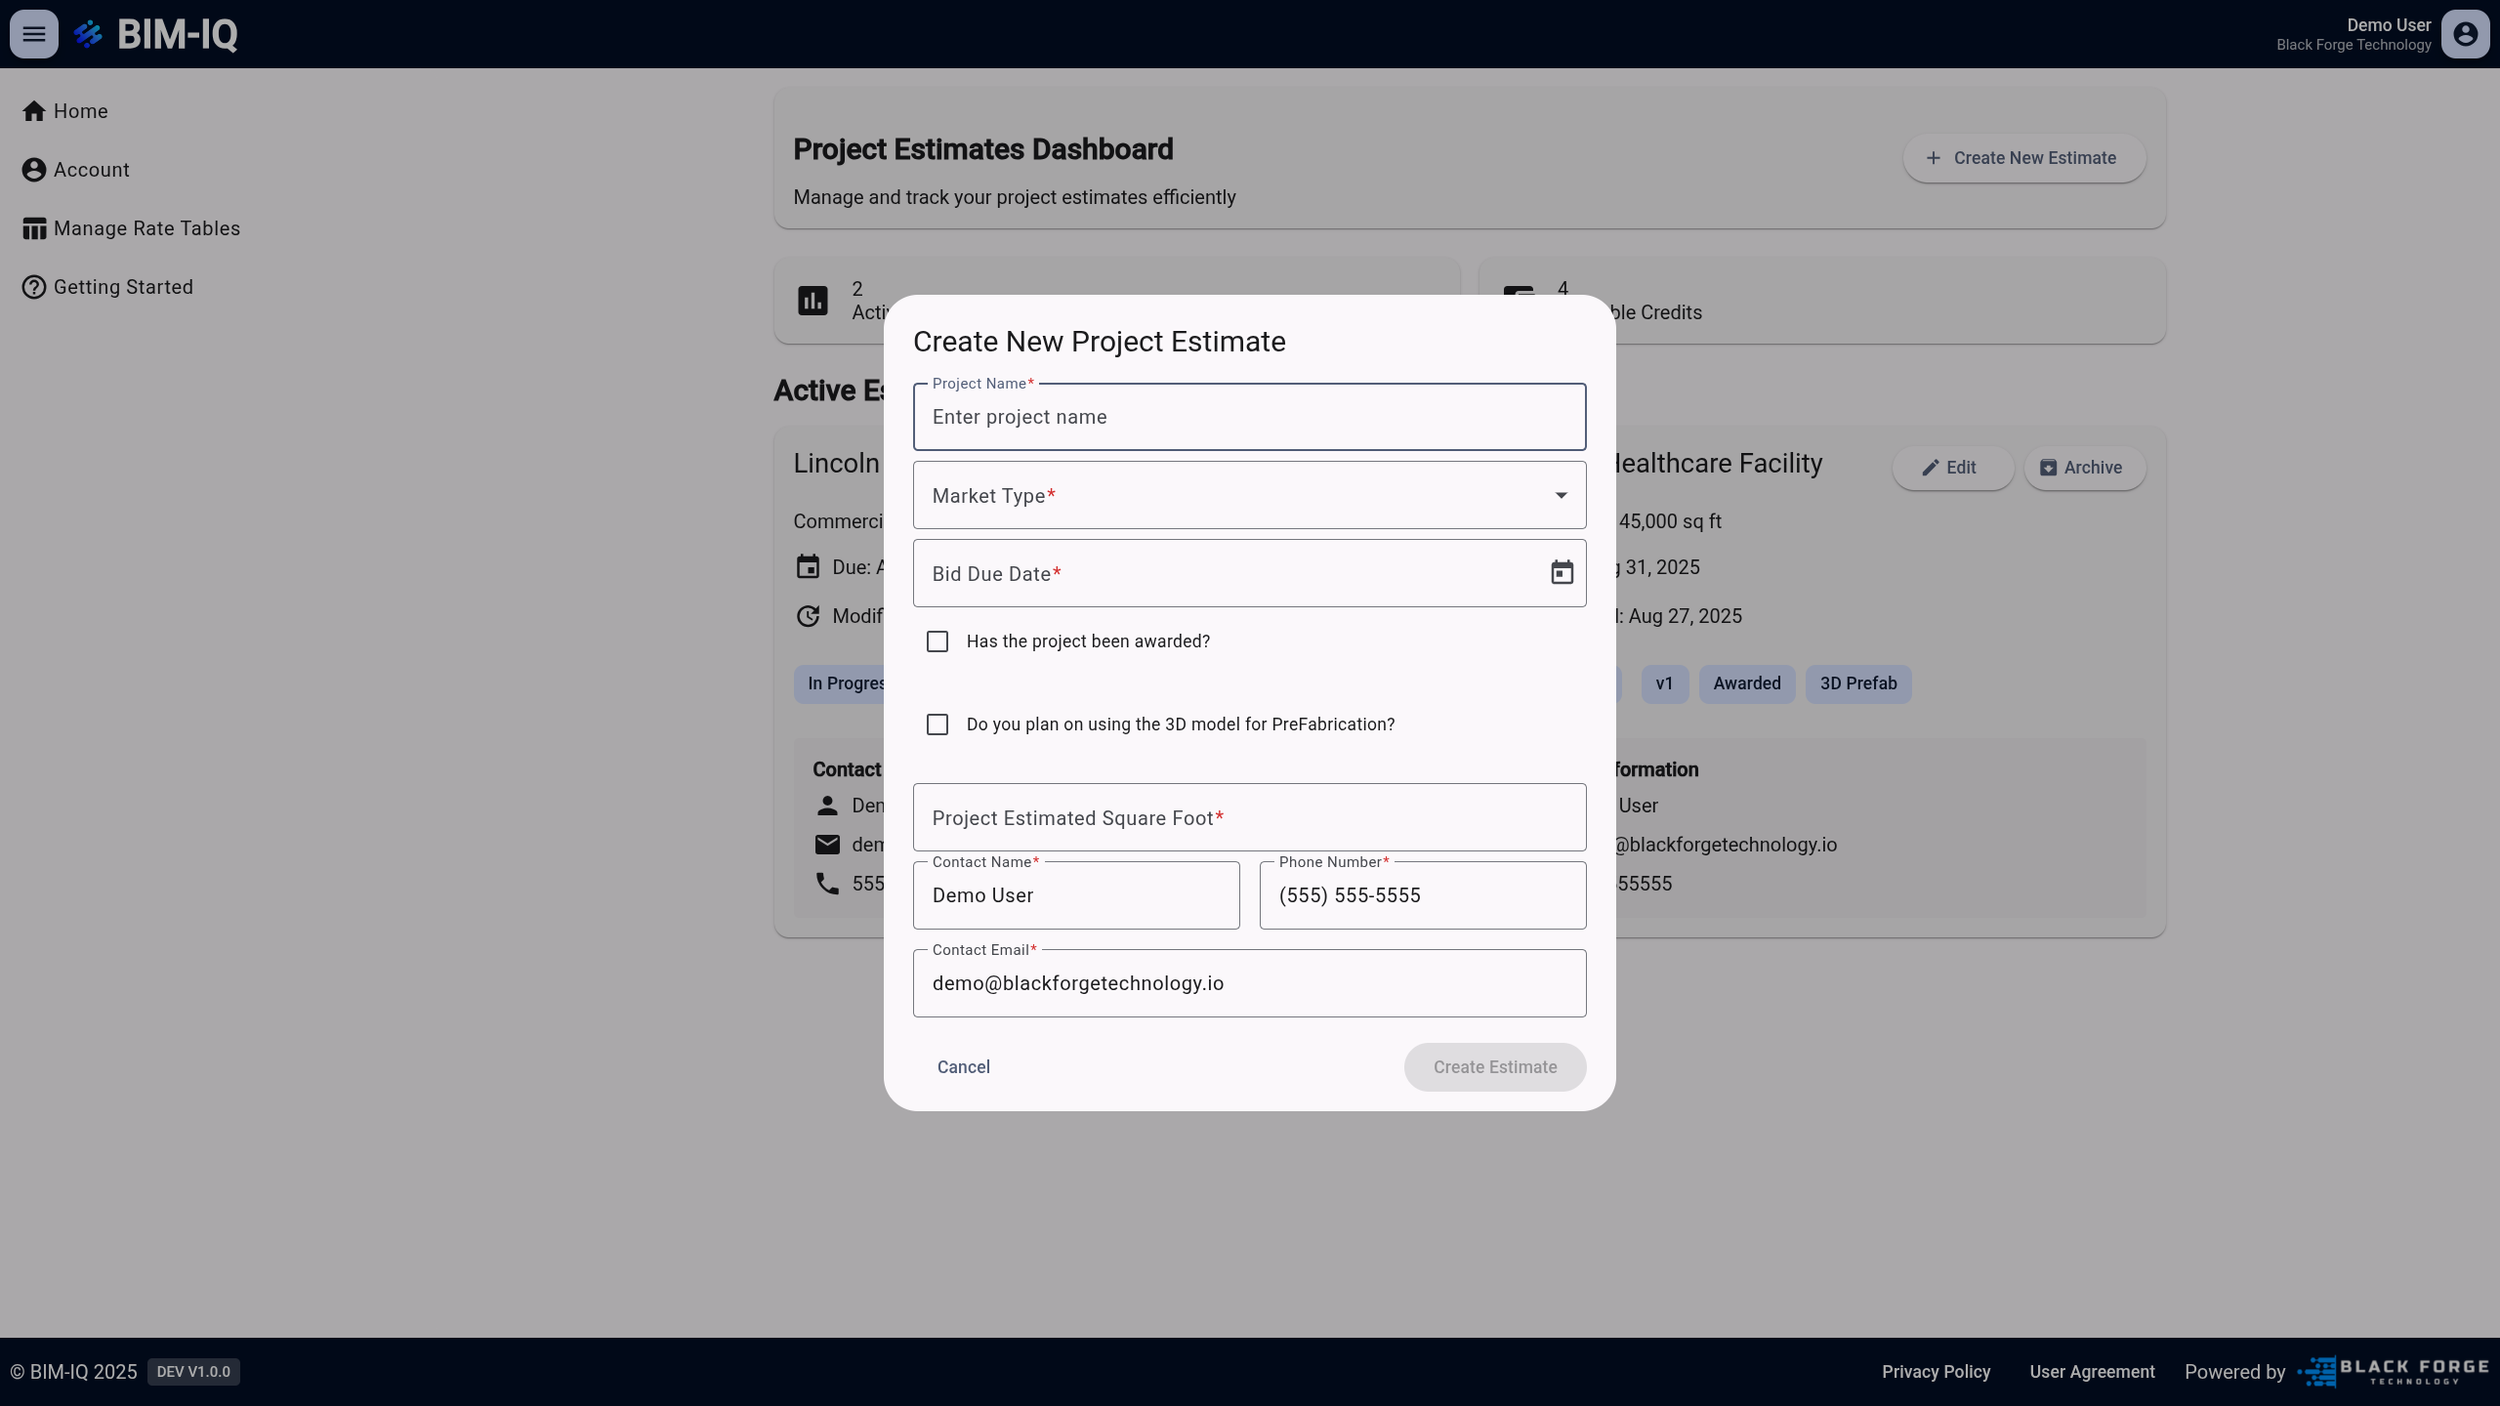
Task: Open the calendar picker for Bid Due Date
Action: coord(1560,573)
